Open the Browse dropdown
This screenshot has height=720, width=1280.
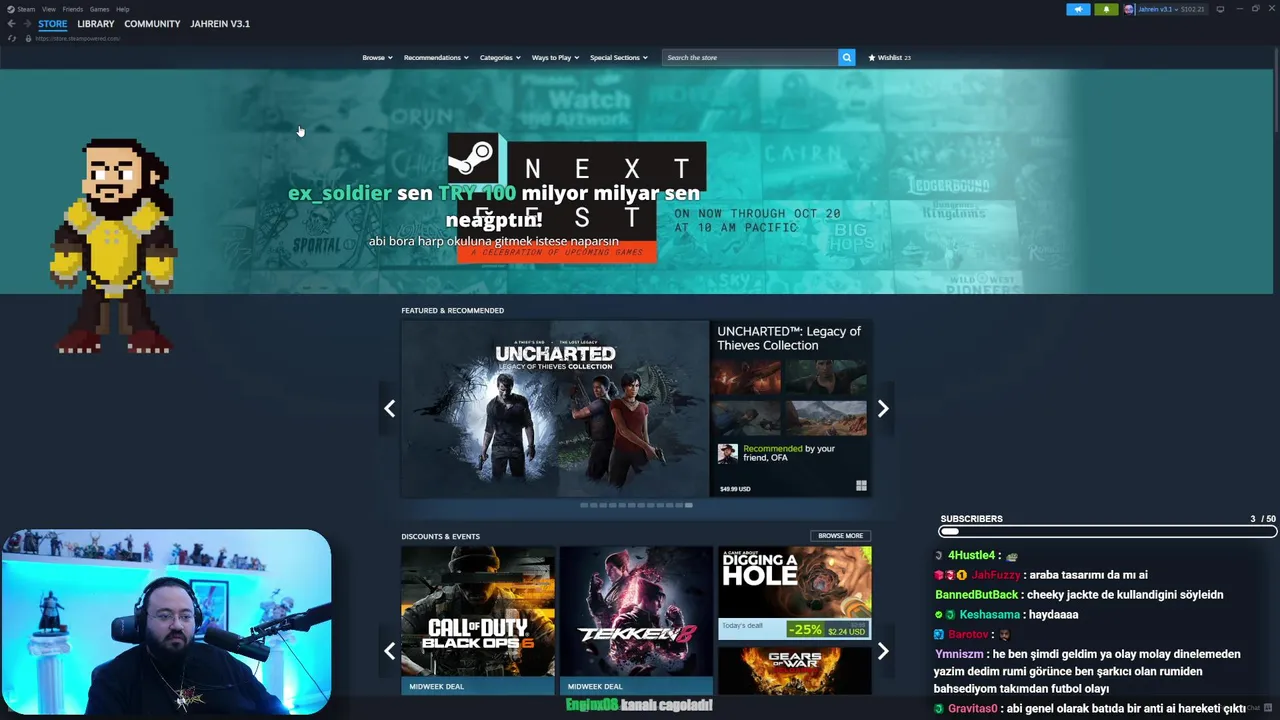pos(377,57)
